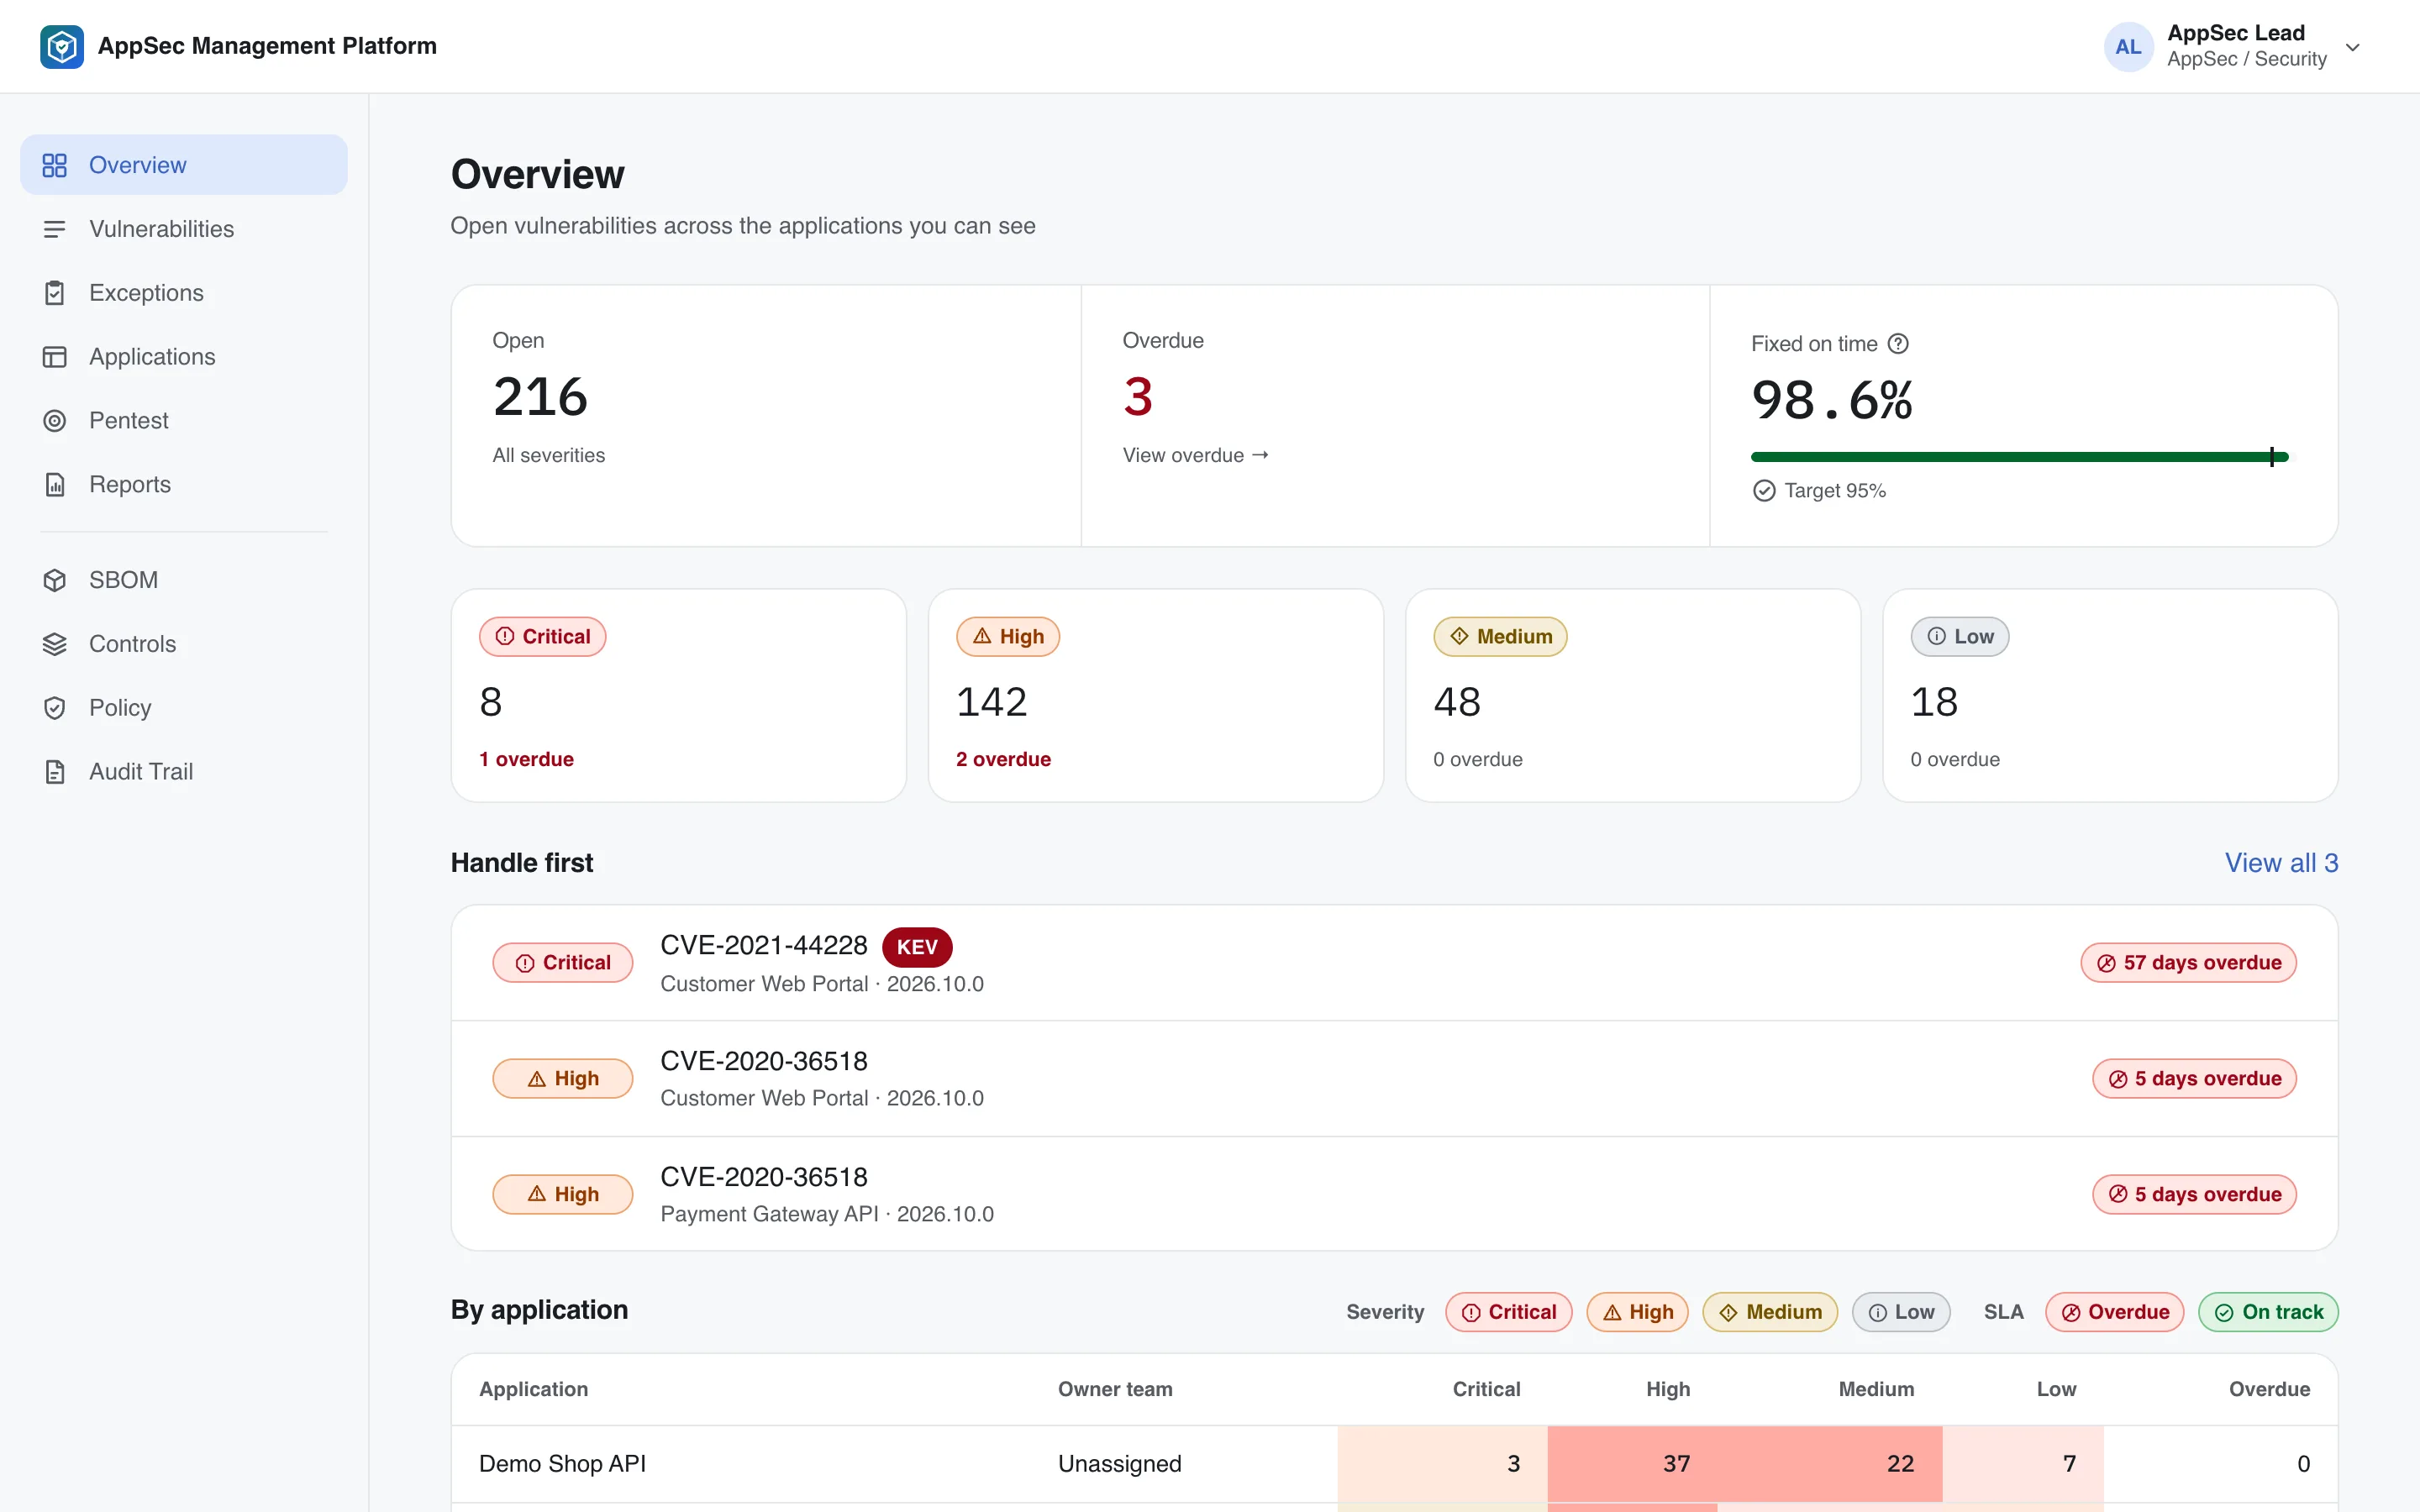Click the target marker on progress bar
The height and width of the screenshot is (1512, 2420).
[x=2272, y=457]
